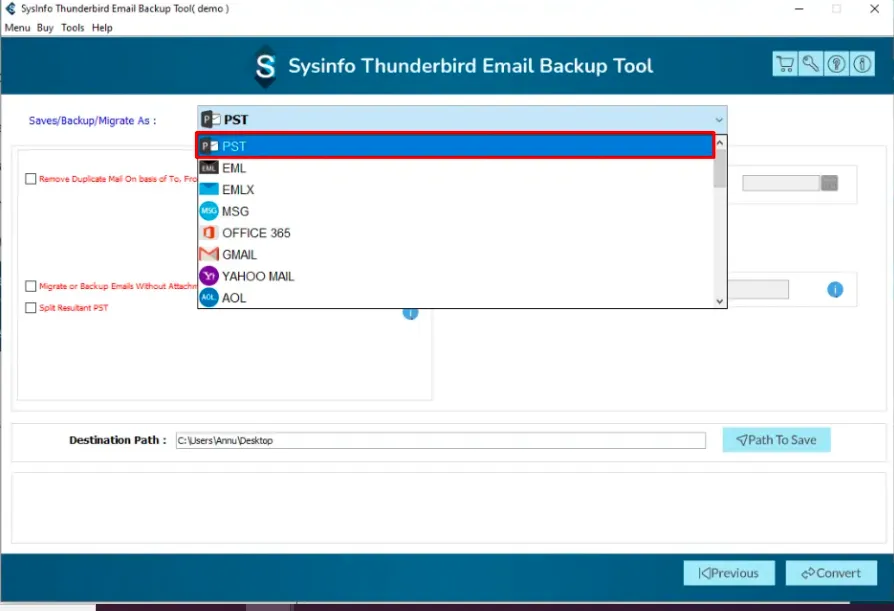This screenshot has height=611, width=894.
Task: Click the AOL blue icon
Action: tap(209, 298)
